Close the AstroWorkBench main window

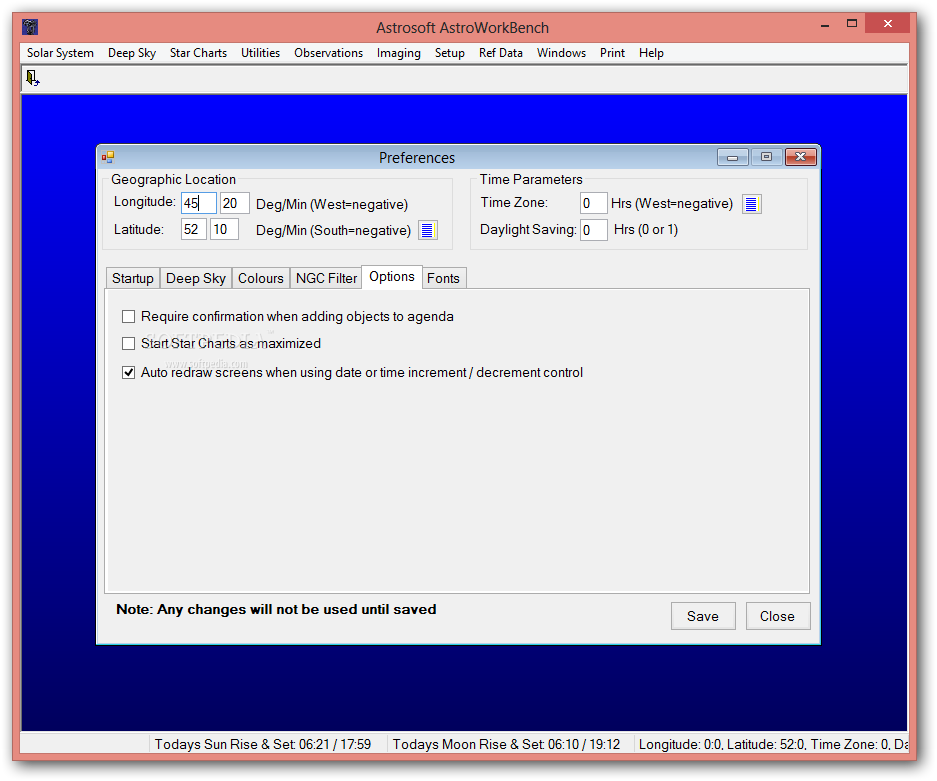click(x=887, y=24)
